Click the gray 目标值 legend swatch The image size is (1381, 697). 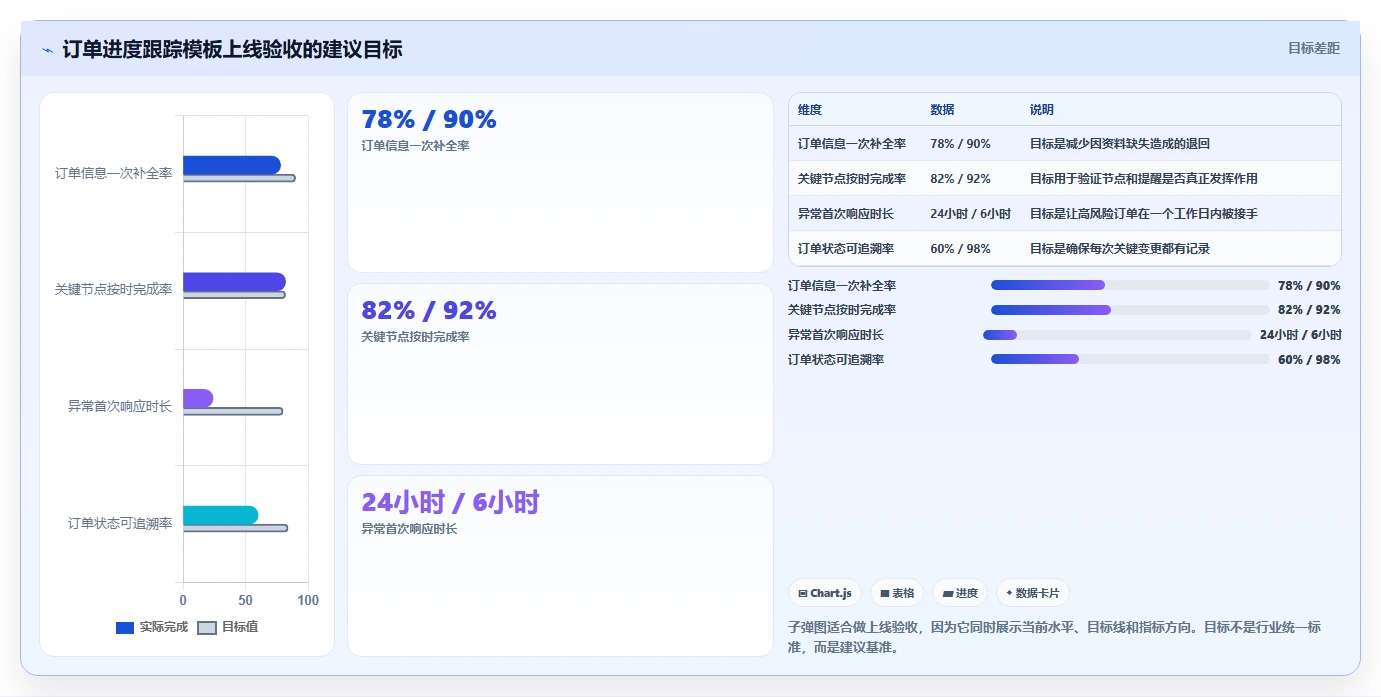[x=207, y=628]
